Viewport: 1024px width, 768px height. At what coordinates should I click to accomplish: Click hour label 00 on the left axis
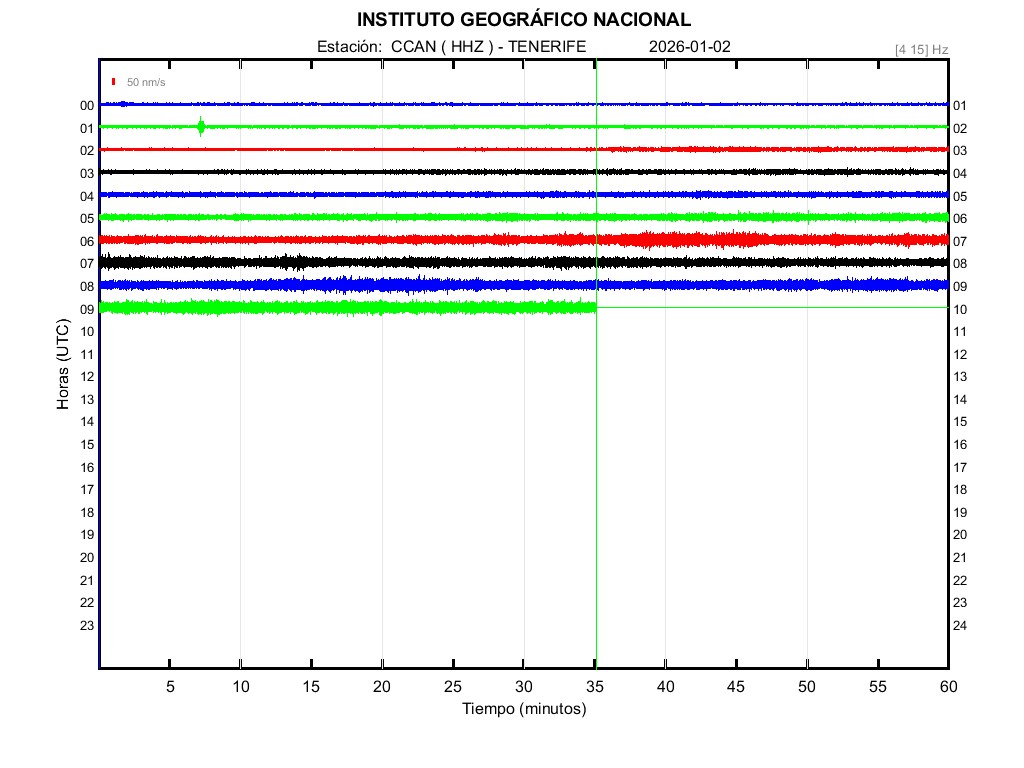[87, 106]
